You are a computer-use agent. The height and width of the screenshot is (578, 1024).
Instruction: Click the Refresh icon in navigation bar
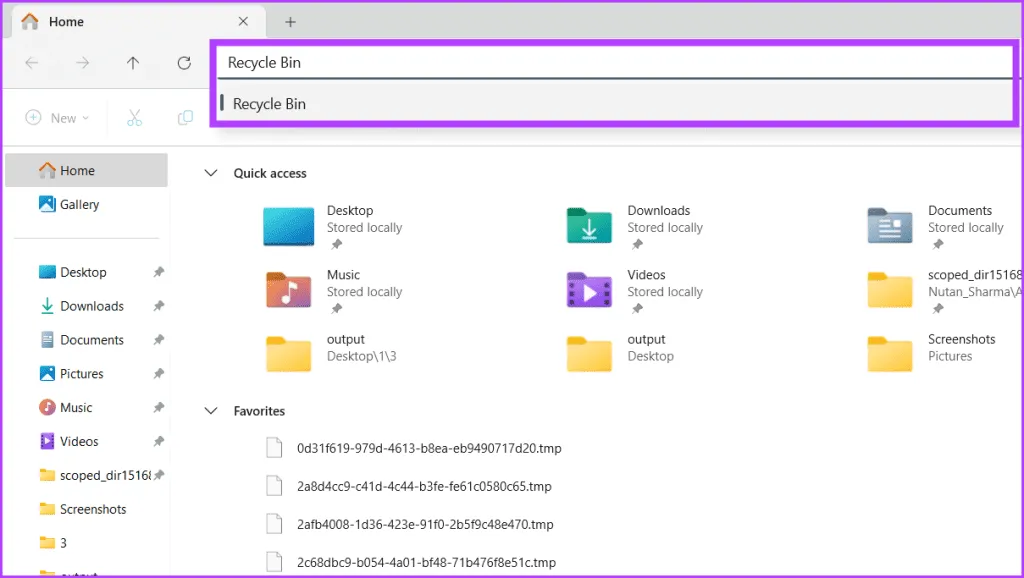tap(184, 63)
